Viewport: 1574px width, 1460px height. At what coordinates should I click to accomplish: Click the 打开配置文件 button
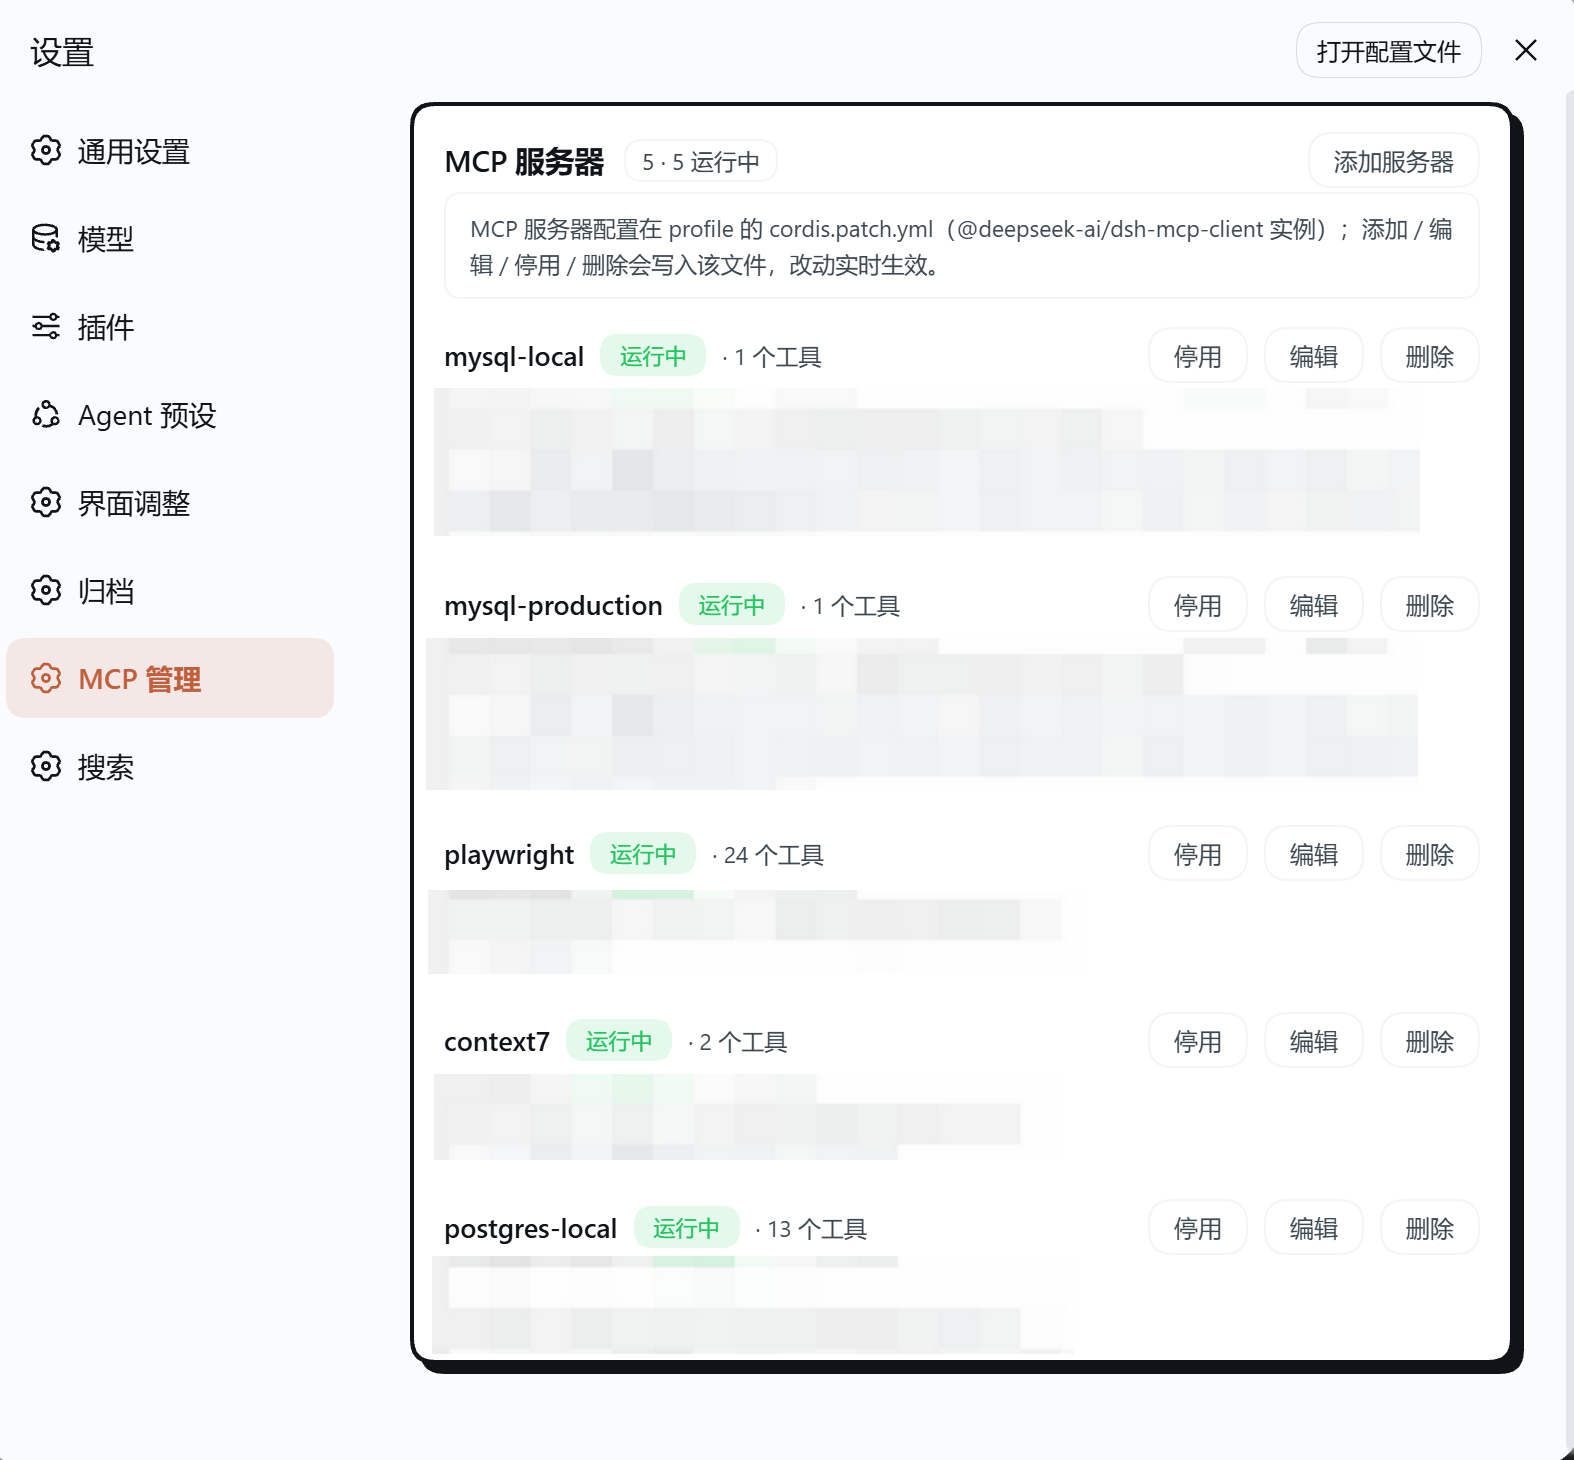1389,51
